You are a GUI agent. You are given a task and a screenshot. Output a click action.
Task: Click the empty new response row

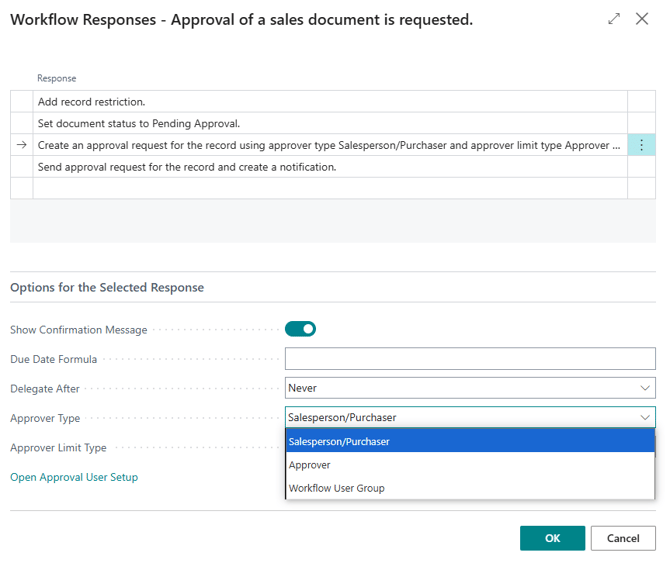point(330,189)
